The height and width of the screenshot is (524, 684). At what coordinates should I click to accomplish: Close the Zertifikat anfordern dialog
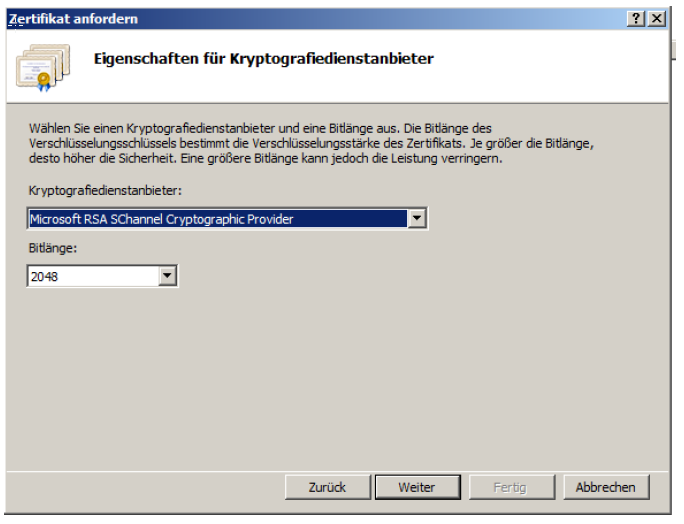point(656,19)
